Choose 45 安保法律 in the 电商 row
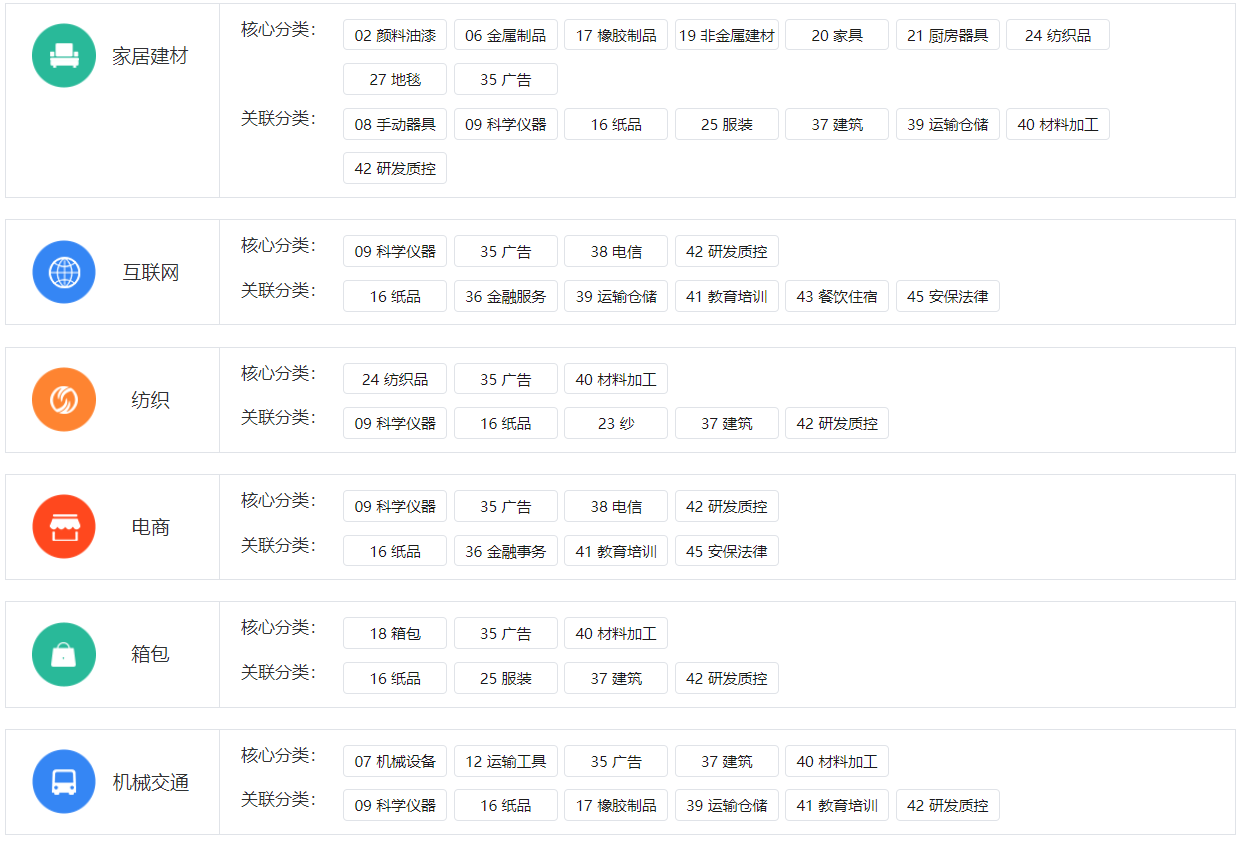The height and width of the screenshot is (841, 1241). click(727, 551)
